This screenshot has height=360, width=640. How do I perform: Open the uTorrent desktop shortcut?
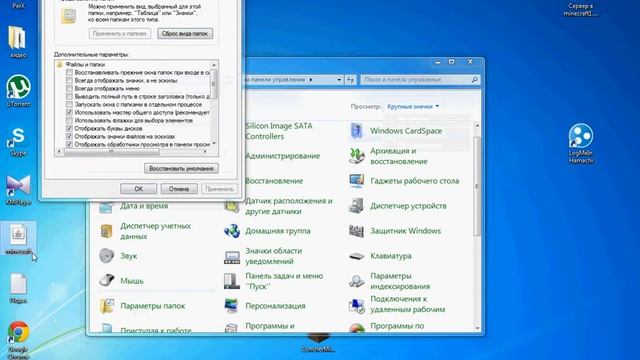(x=18, y=91)
